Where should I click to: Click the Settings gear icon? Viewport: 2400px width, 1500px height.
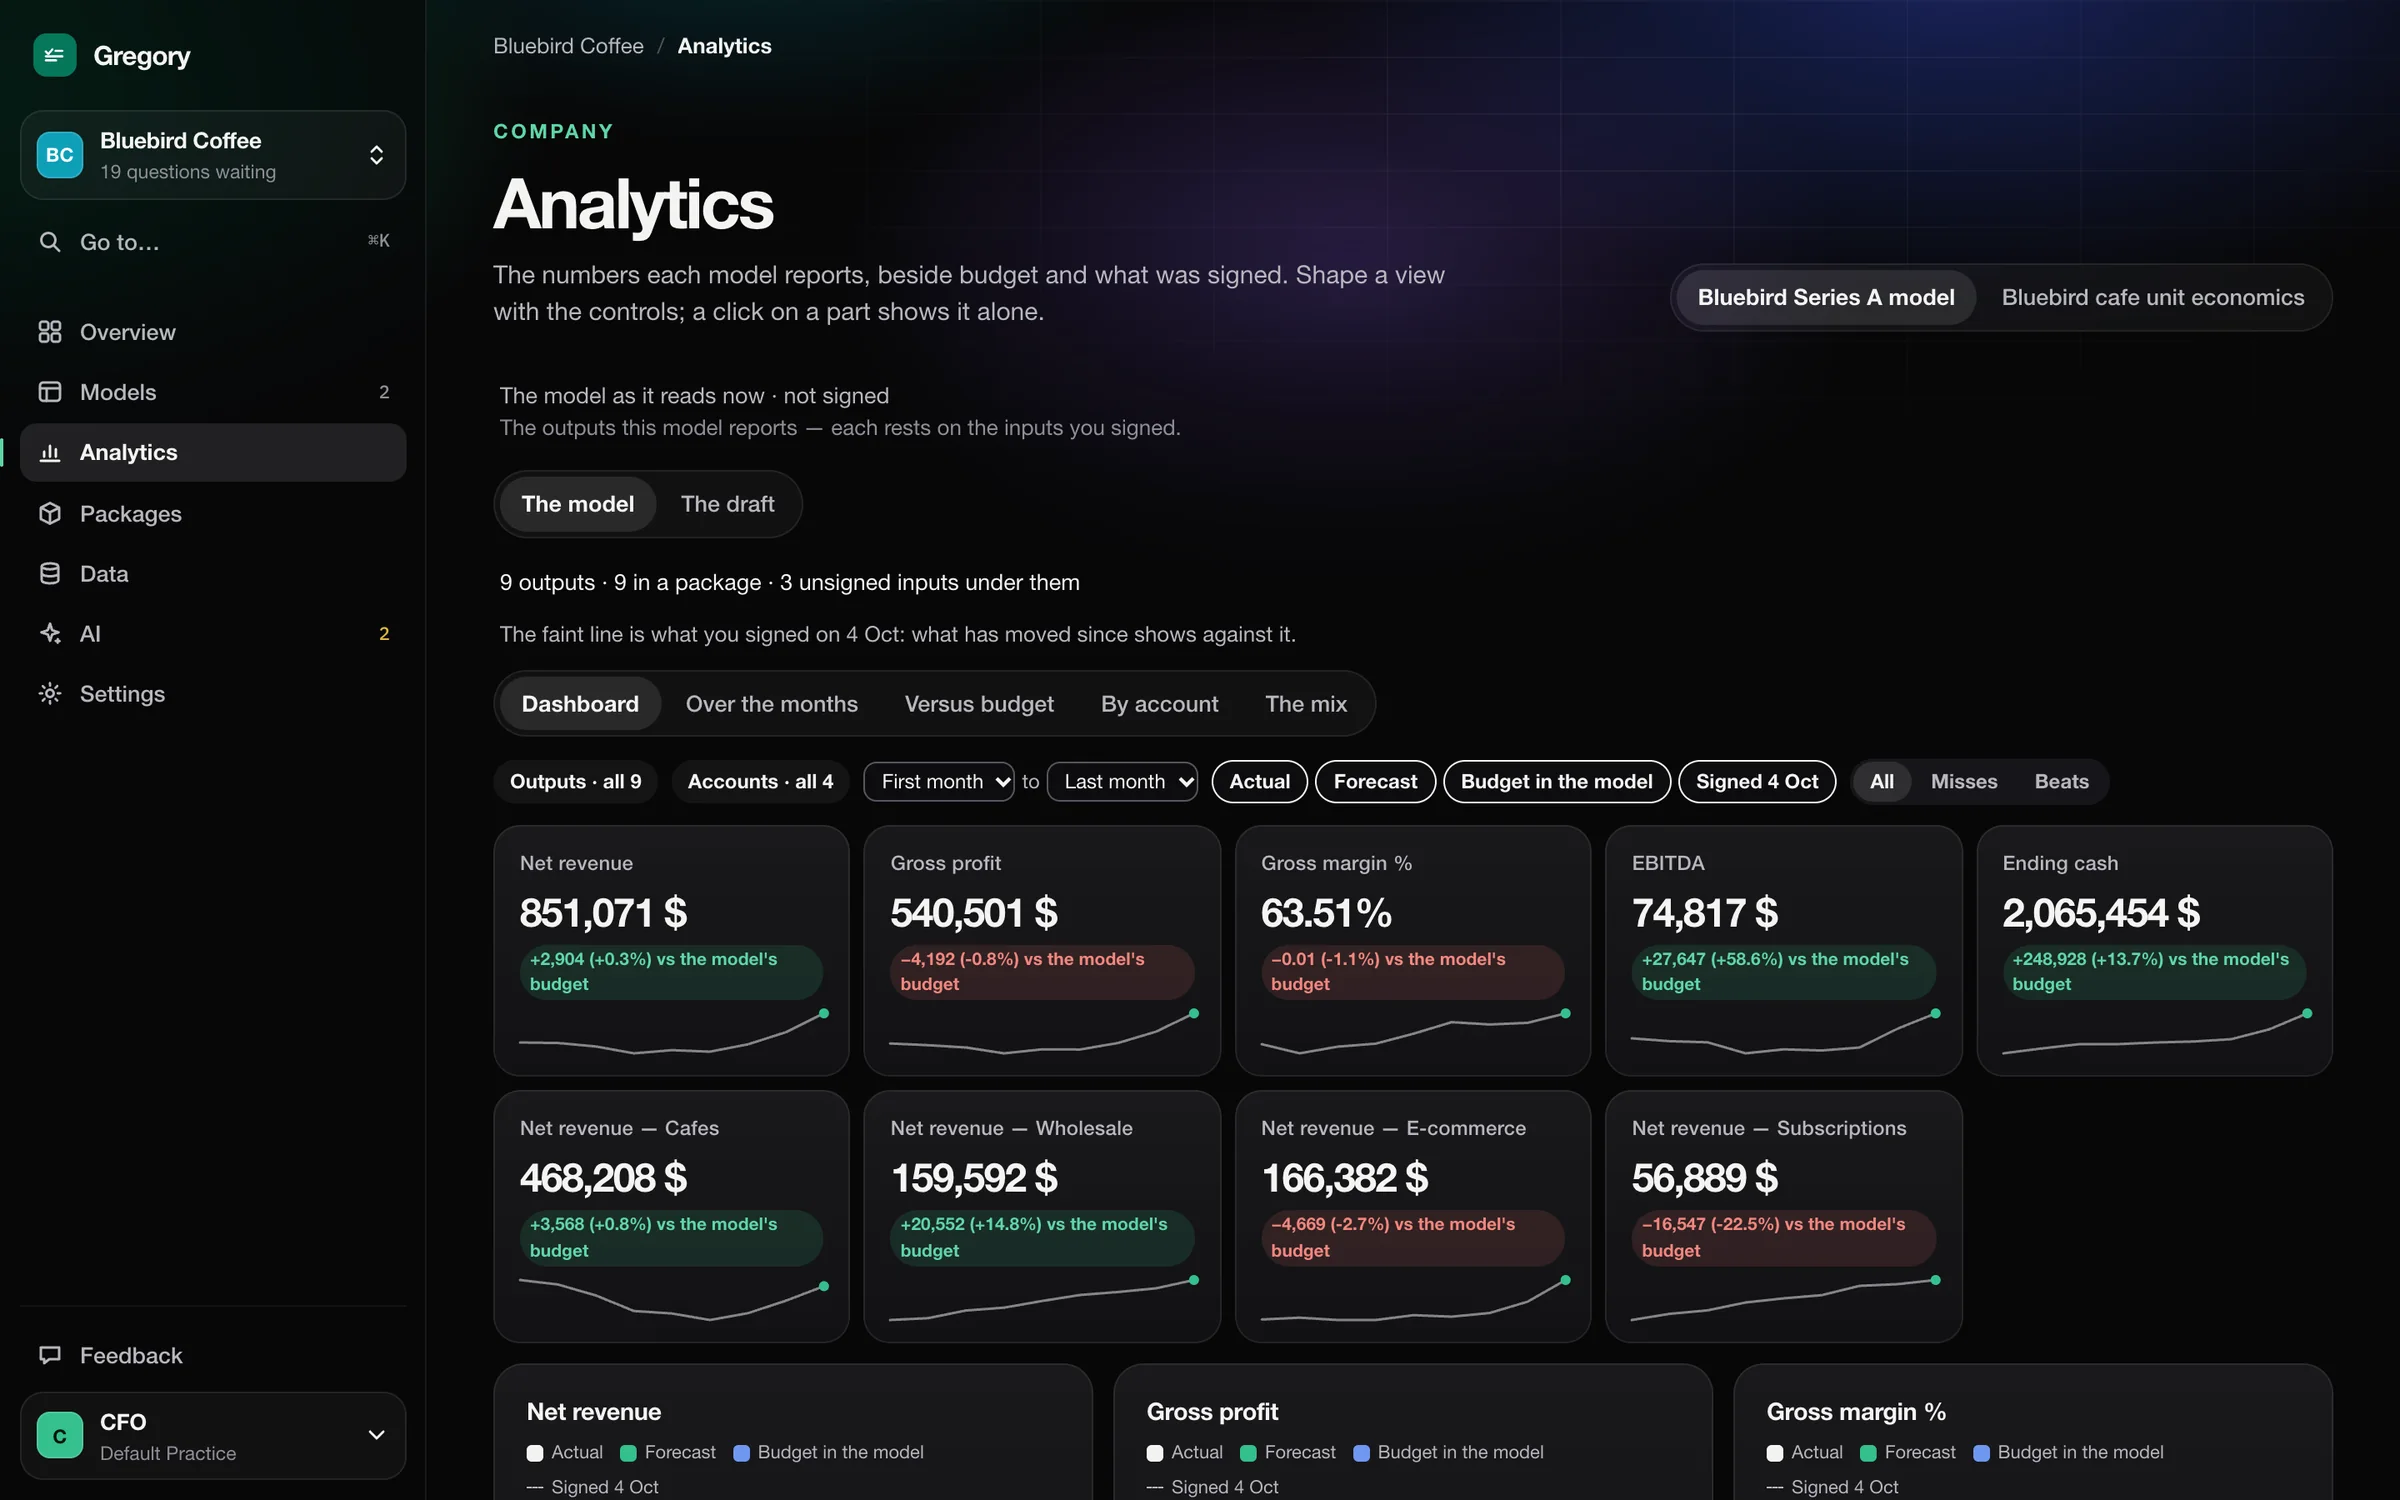pos(49,694)
